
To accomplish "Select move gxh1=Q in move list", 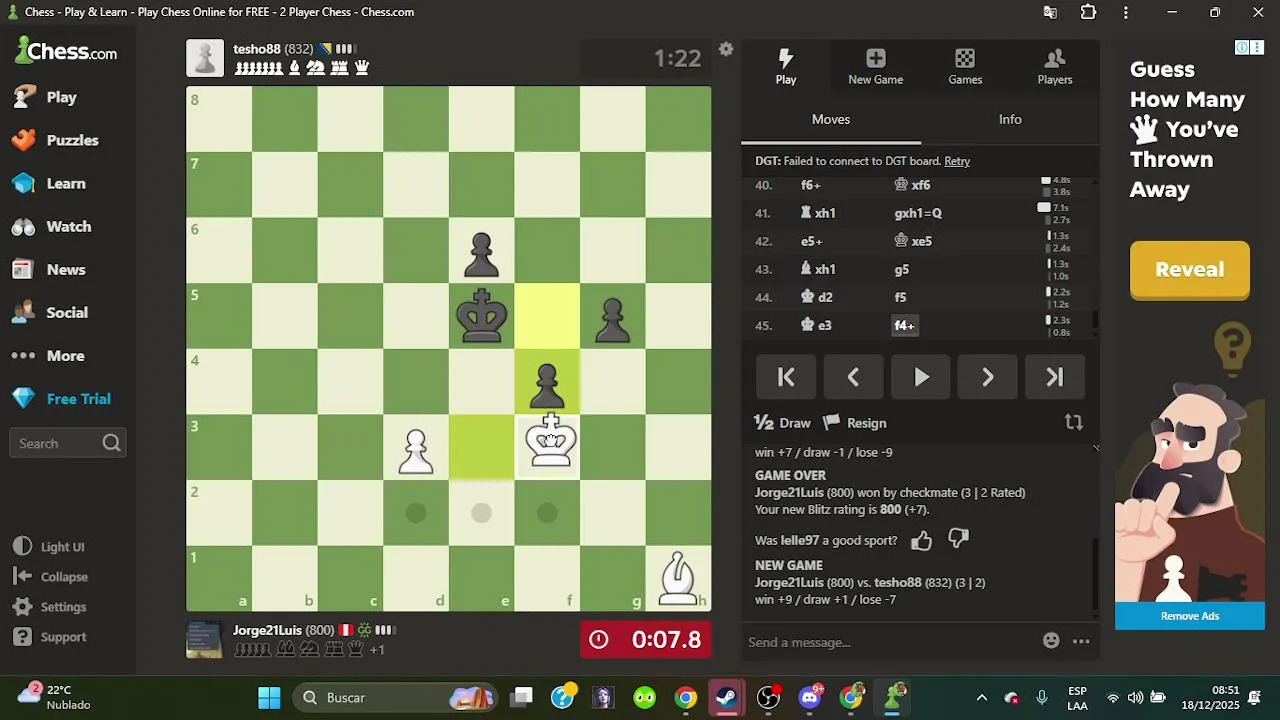I will point(918,213).
